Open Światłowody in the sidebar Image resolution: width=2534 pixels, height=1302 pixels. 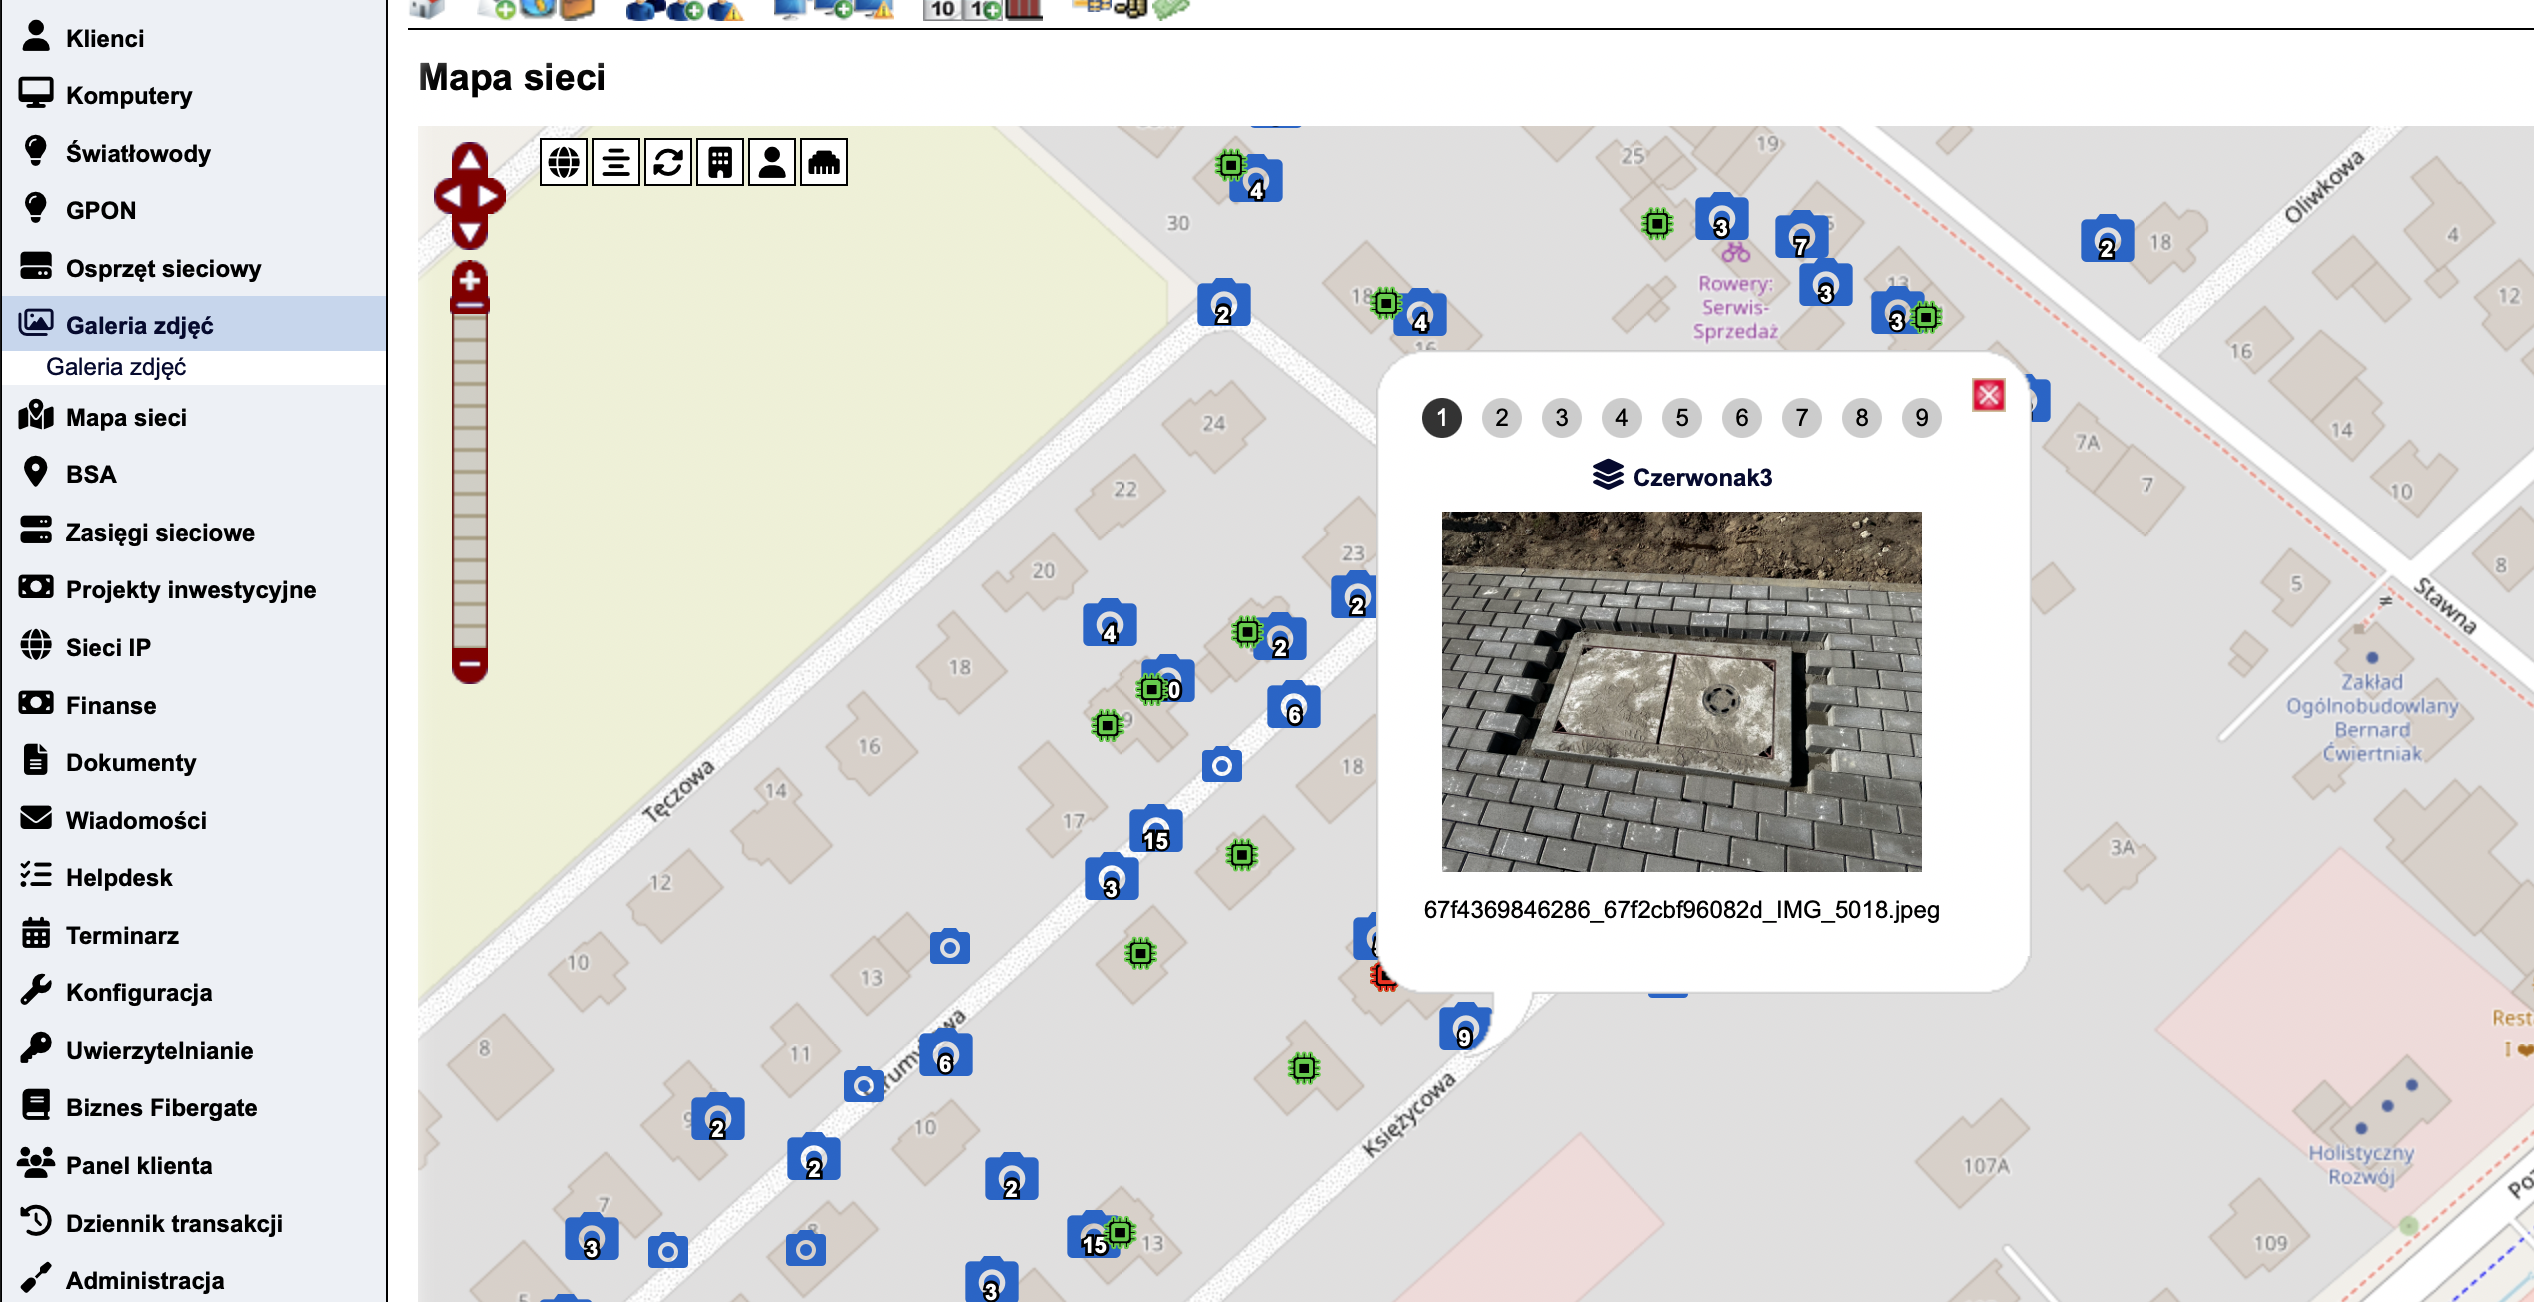pyautogui.click(x=194, y=153)
